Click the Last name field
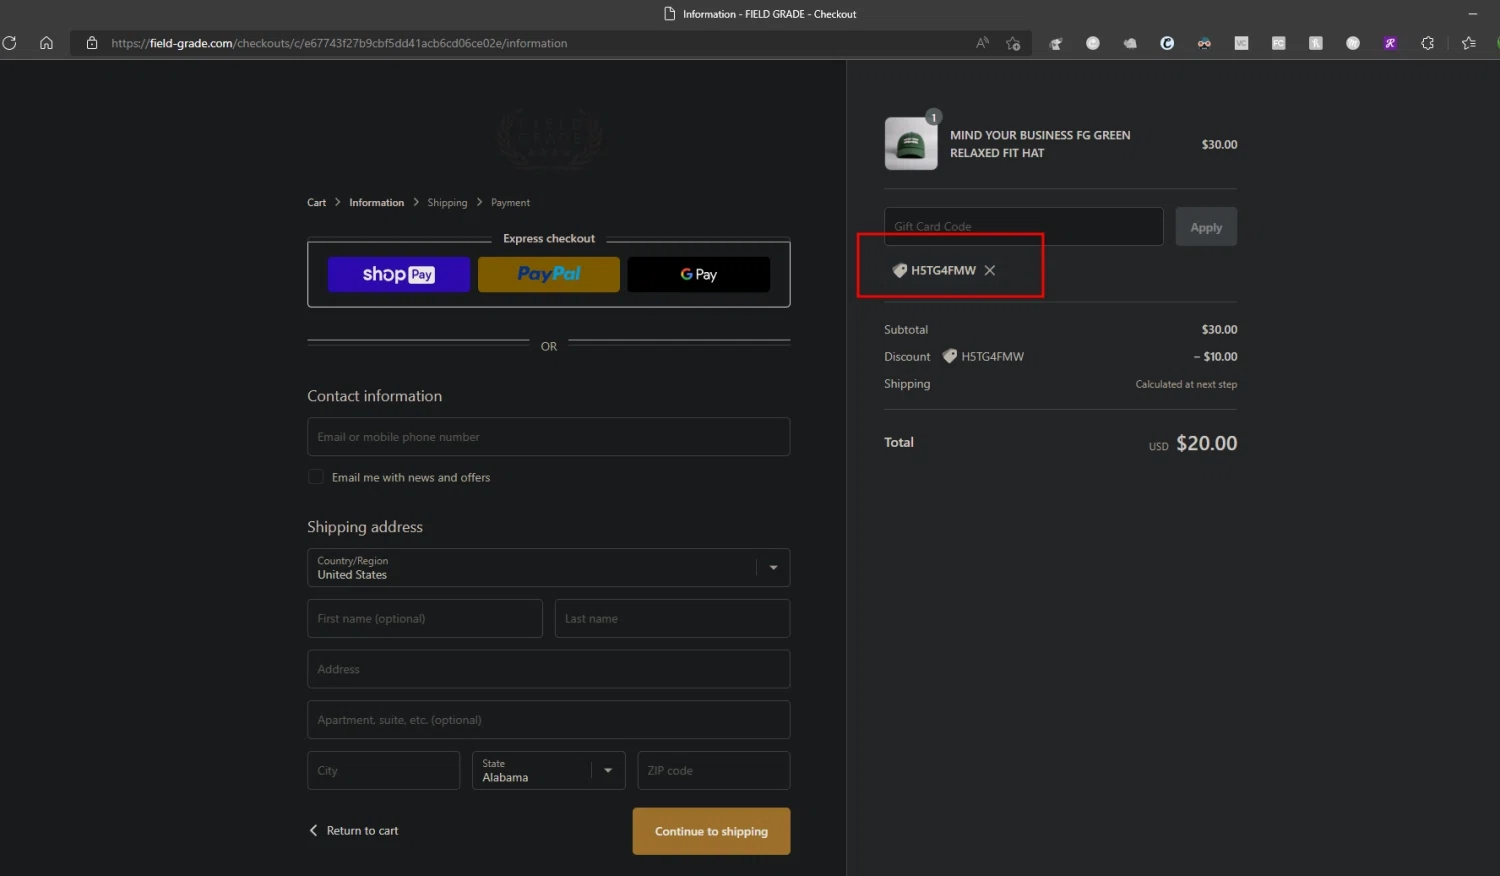The image size is (1500, 876). 673,619
